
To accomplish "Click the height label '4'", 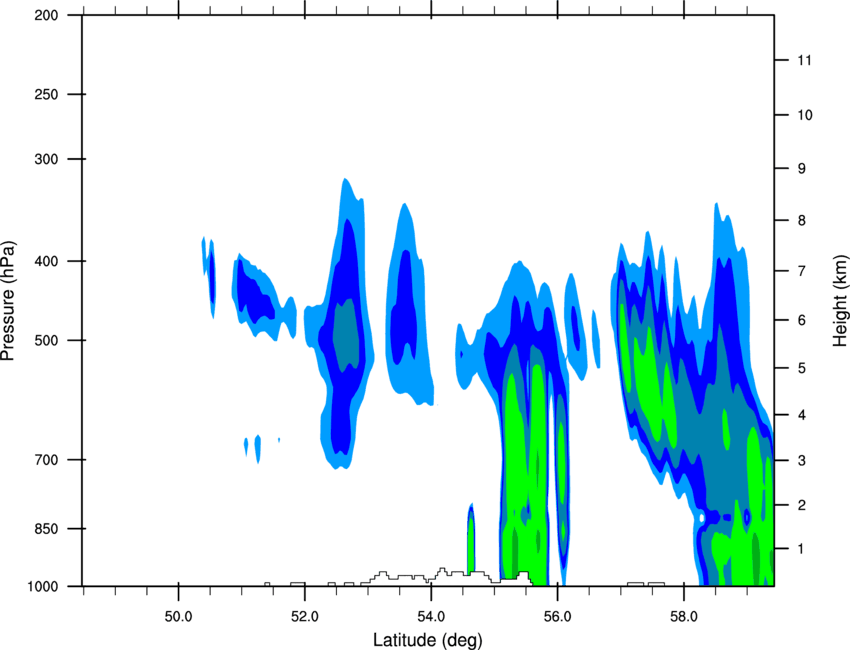I will (x=802, y=415).
